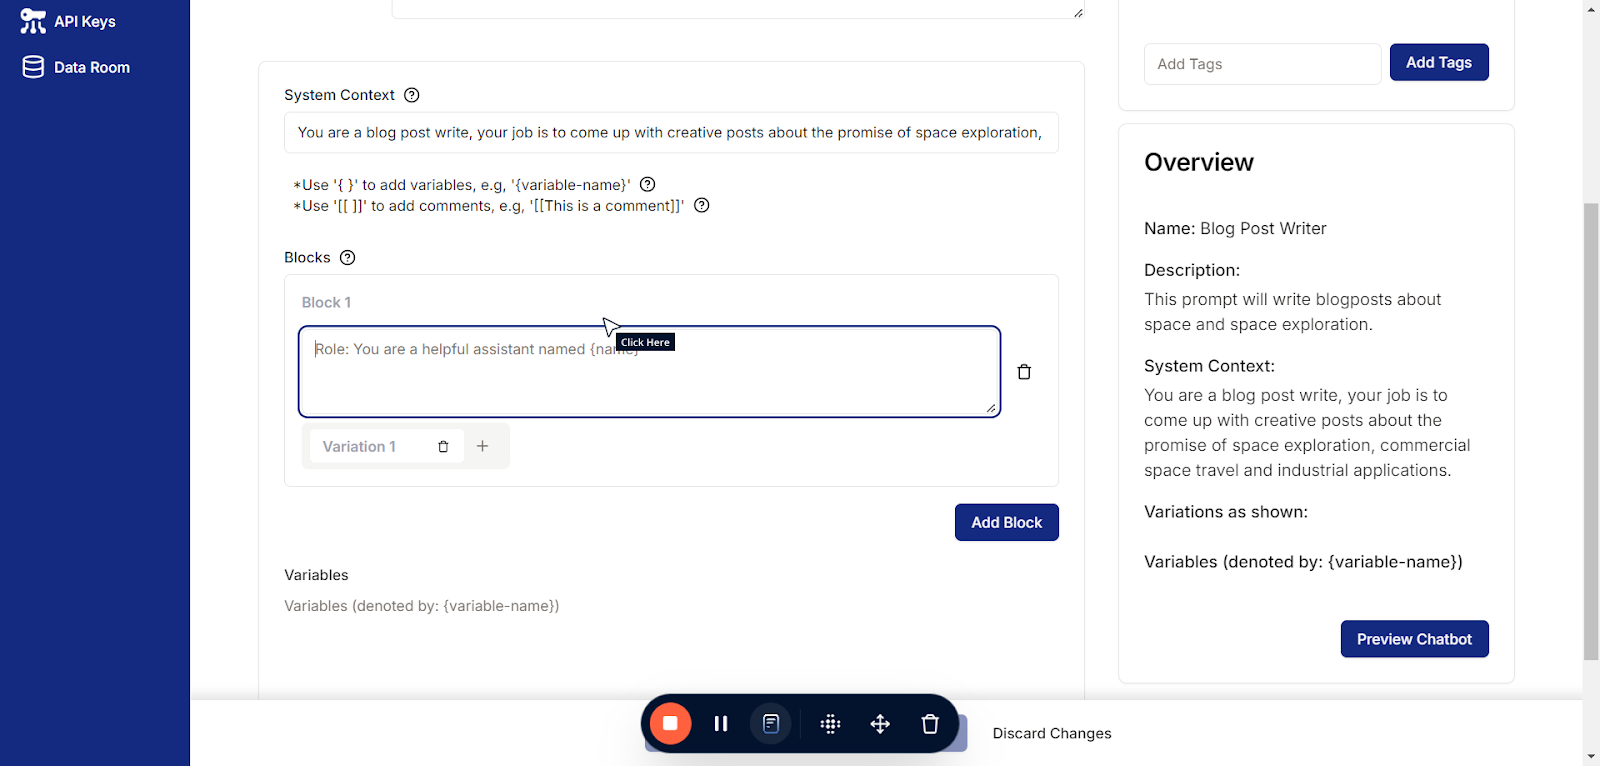The width and height of the screenshot is (1600, 766).
Task: Click the System Context text field
Action: coord(670,132)
